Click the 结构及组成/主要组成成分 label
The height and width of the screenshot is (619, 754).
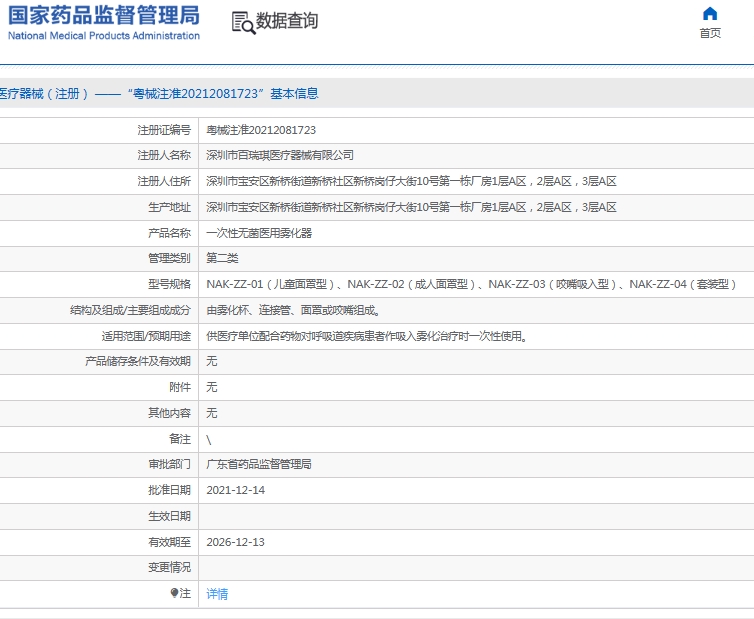(x=130, y=310)
